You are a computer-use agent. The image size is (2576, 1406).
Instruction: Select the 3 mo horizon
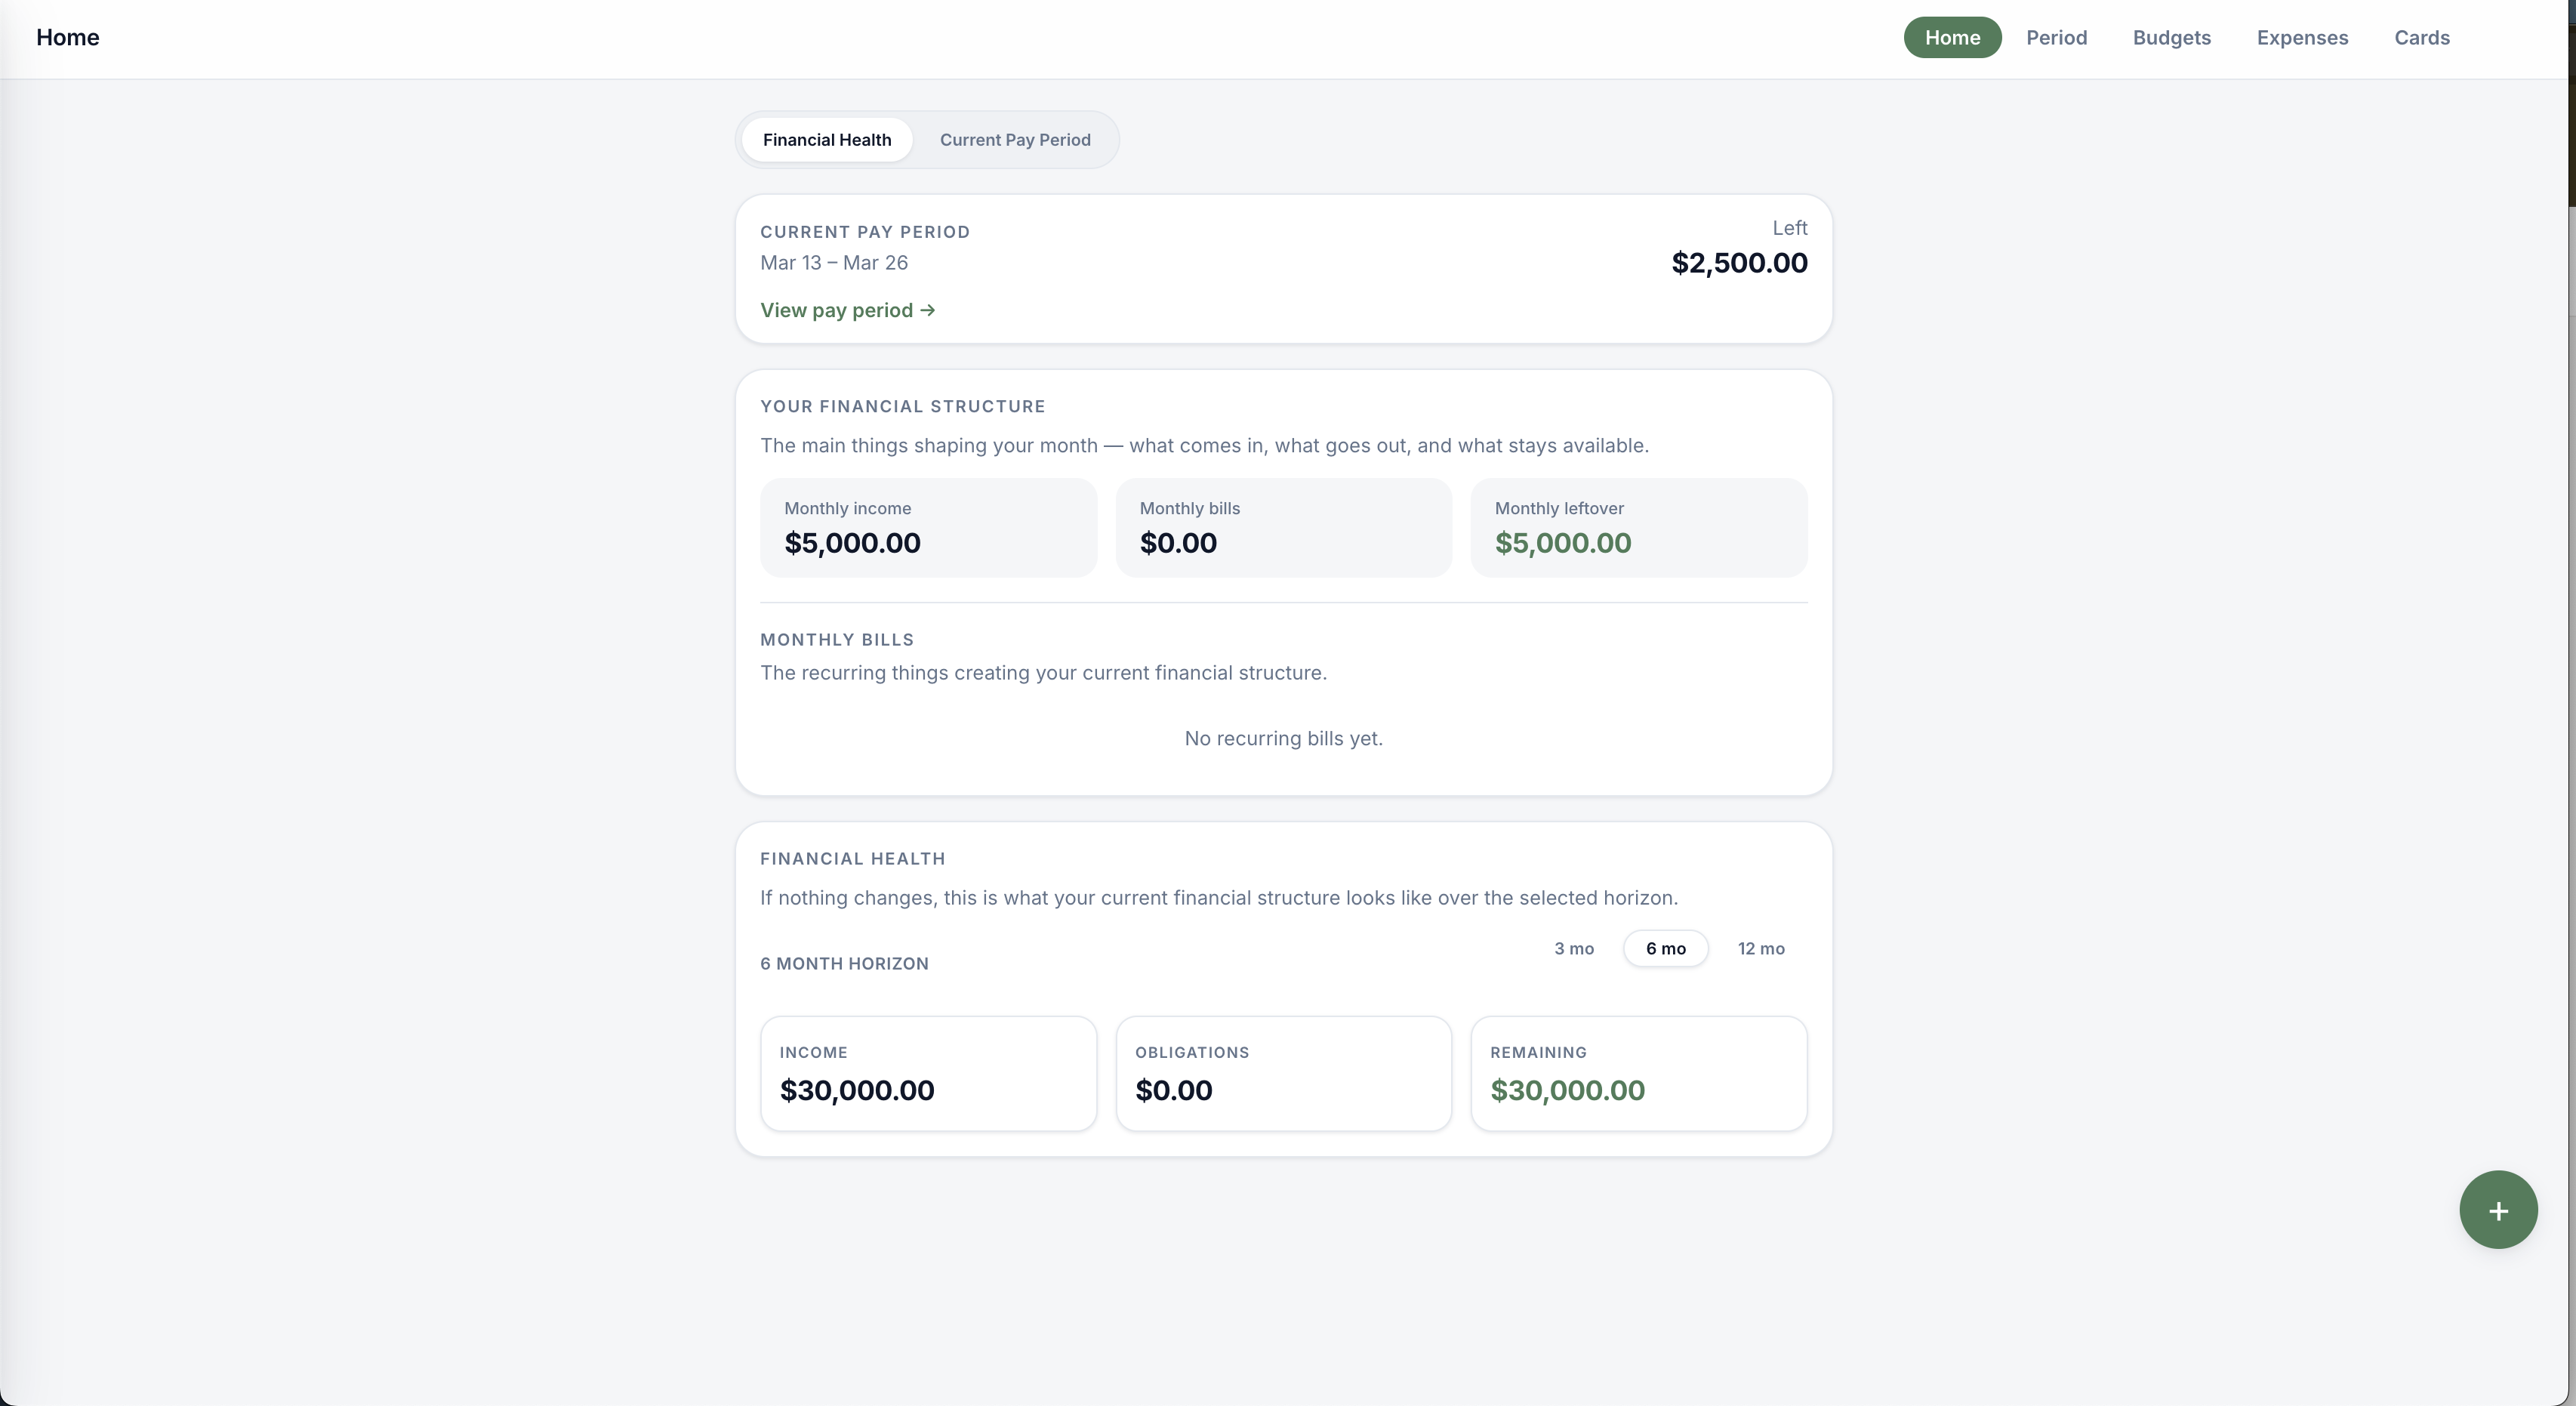[1573, 948]
